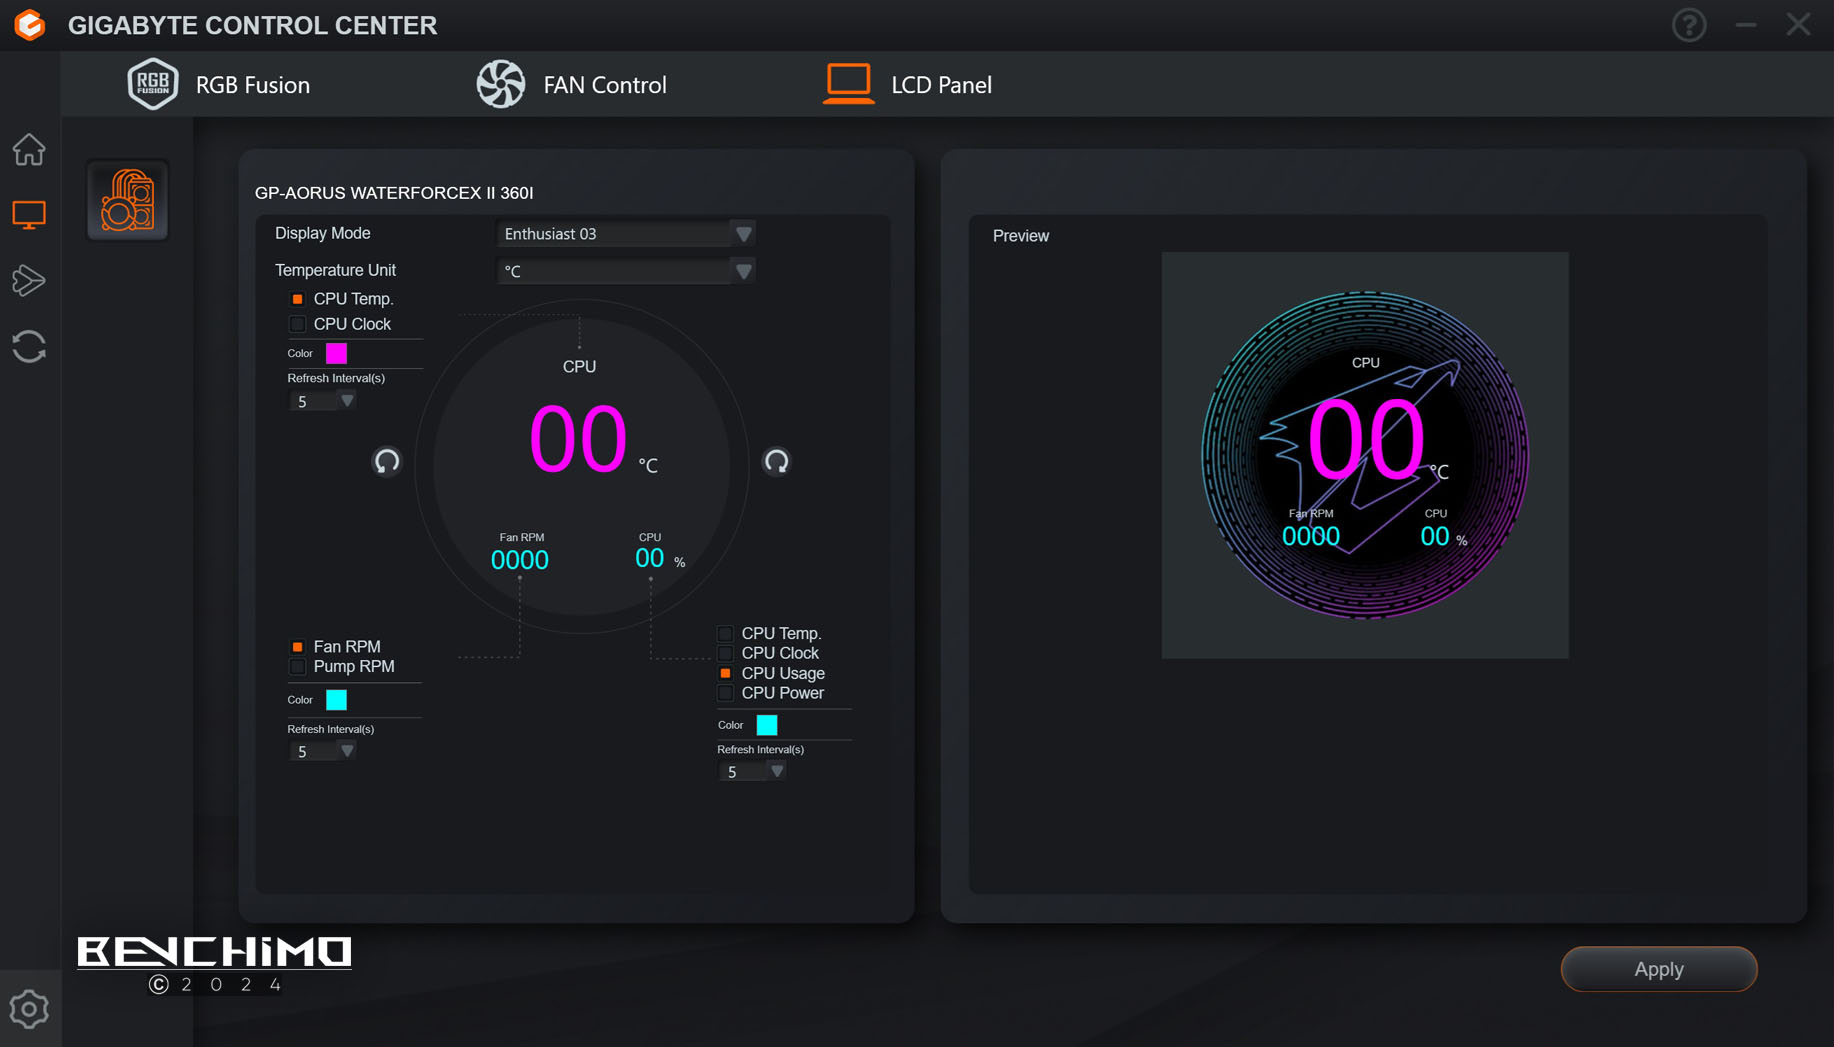Click the LCD preview image
The height and width of the screenshot is (1047, 1834).
[x=1364, y=455]
